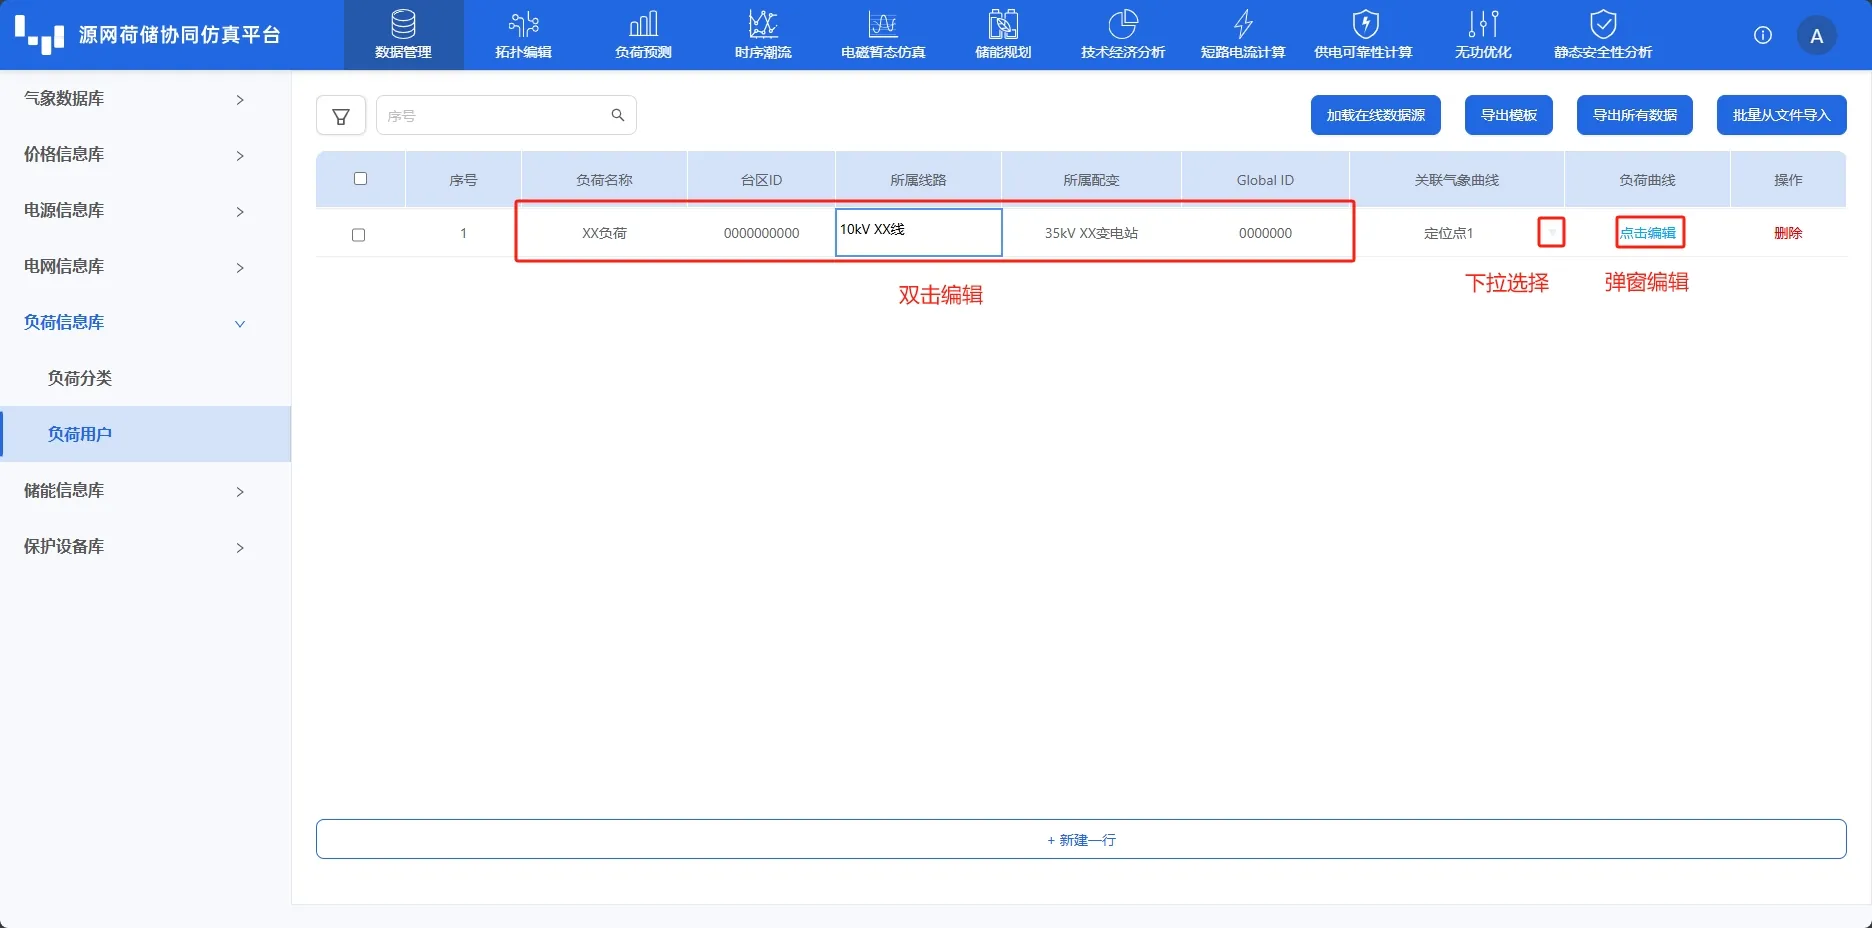Click the 序号 column header
The image size is (1872, 928).
click(x=463, y=180)
